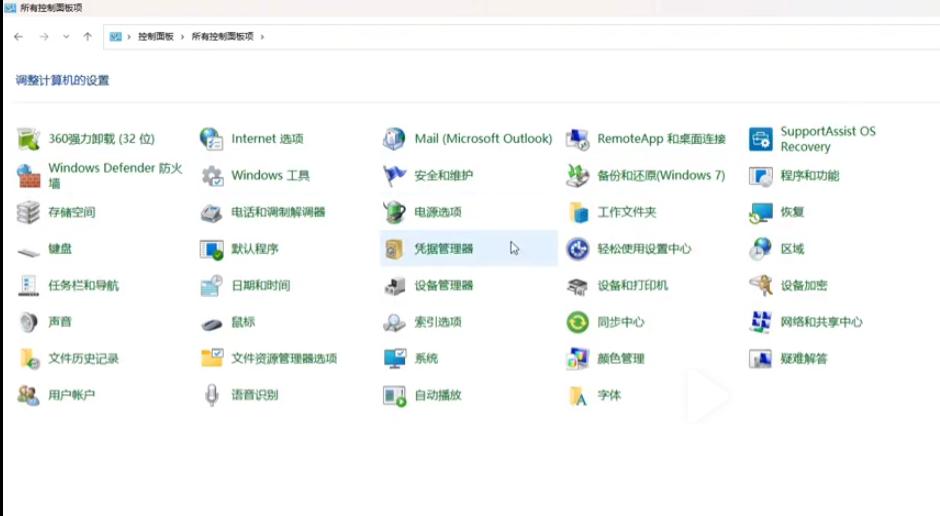
Task: Open the 设备和打印机 printer icon
Action: tap(578, 285)
